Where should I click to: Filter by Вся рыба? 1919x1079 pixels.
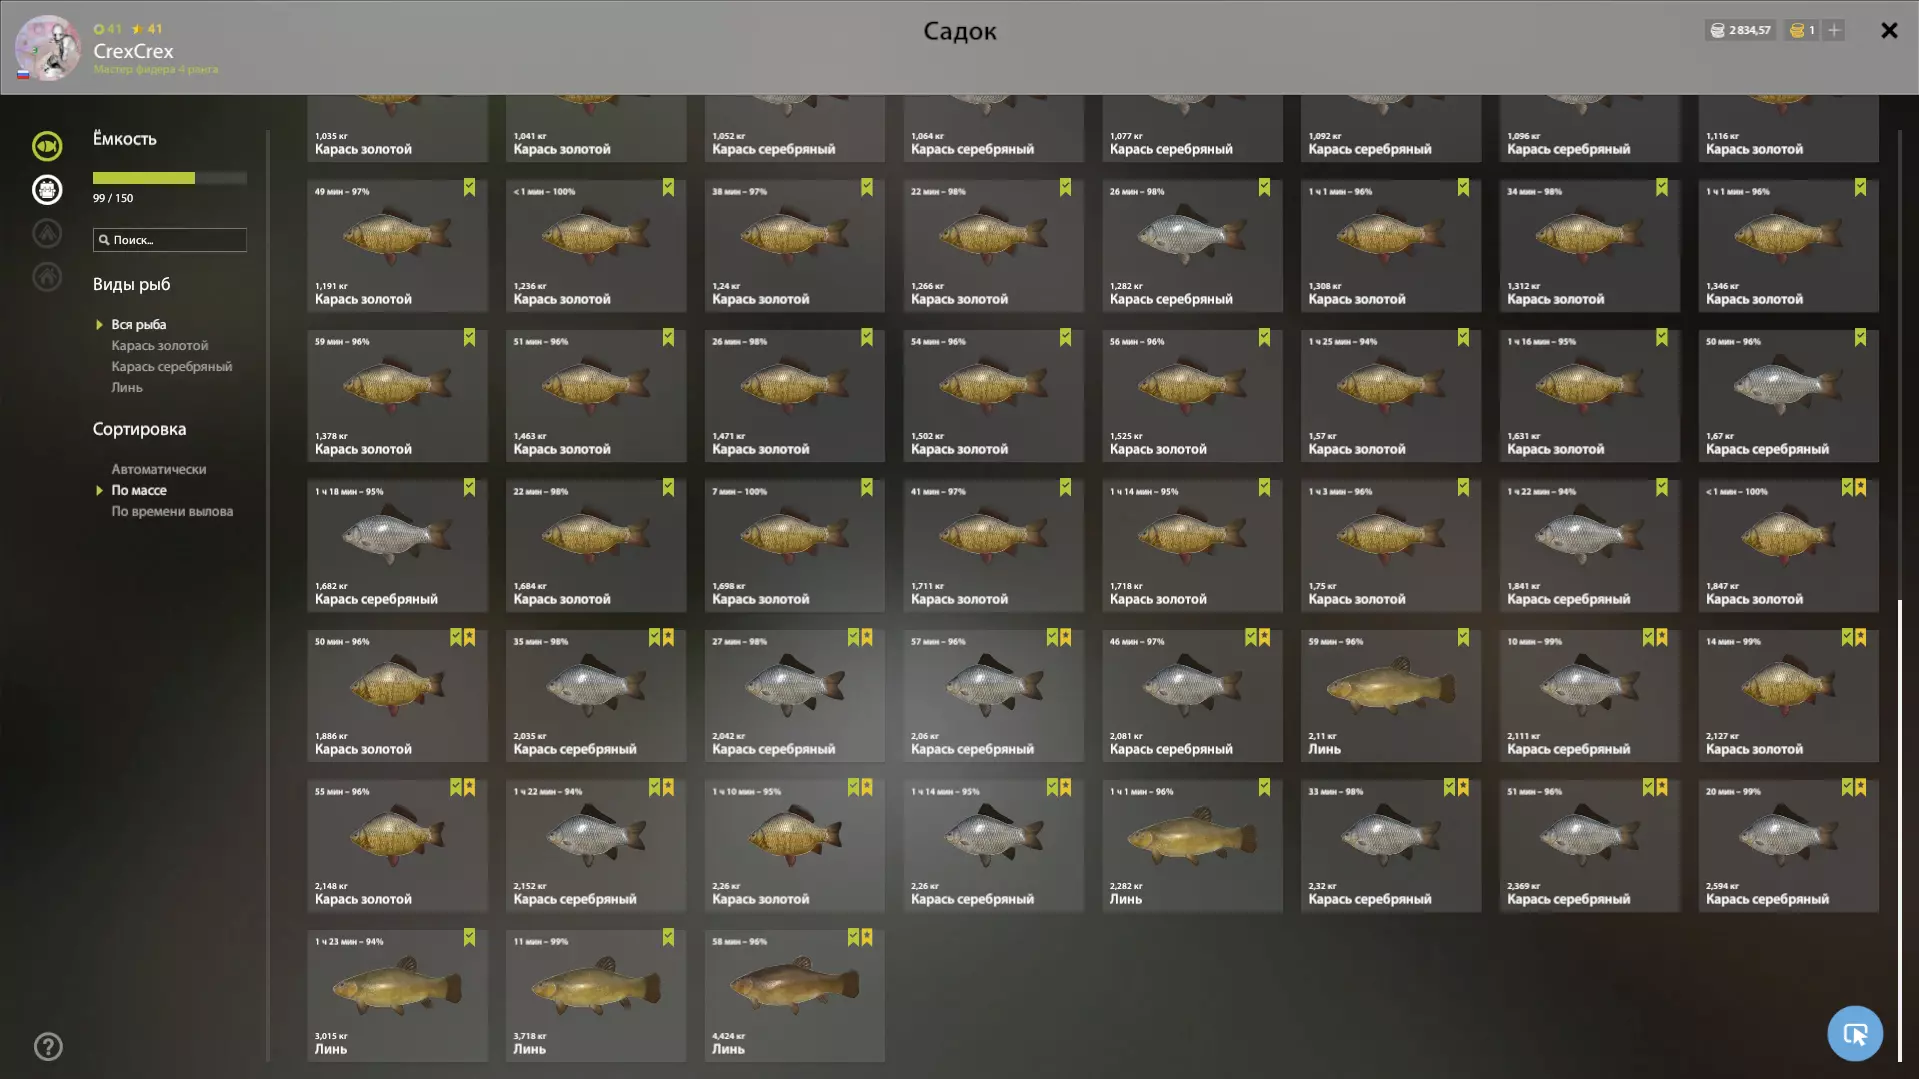[139, 325]
